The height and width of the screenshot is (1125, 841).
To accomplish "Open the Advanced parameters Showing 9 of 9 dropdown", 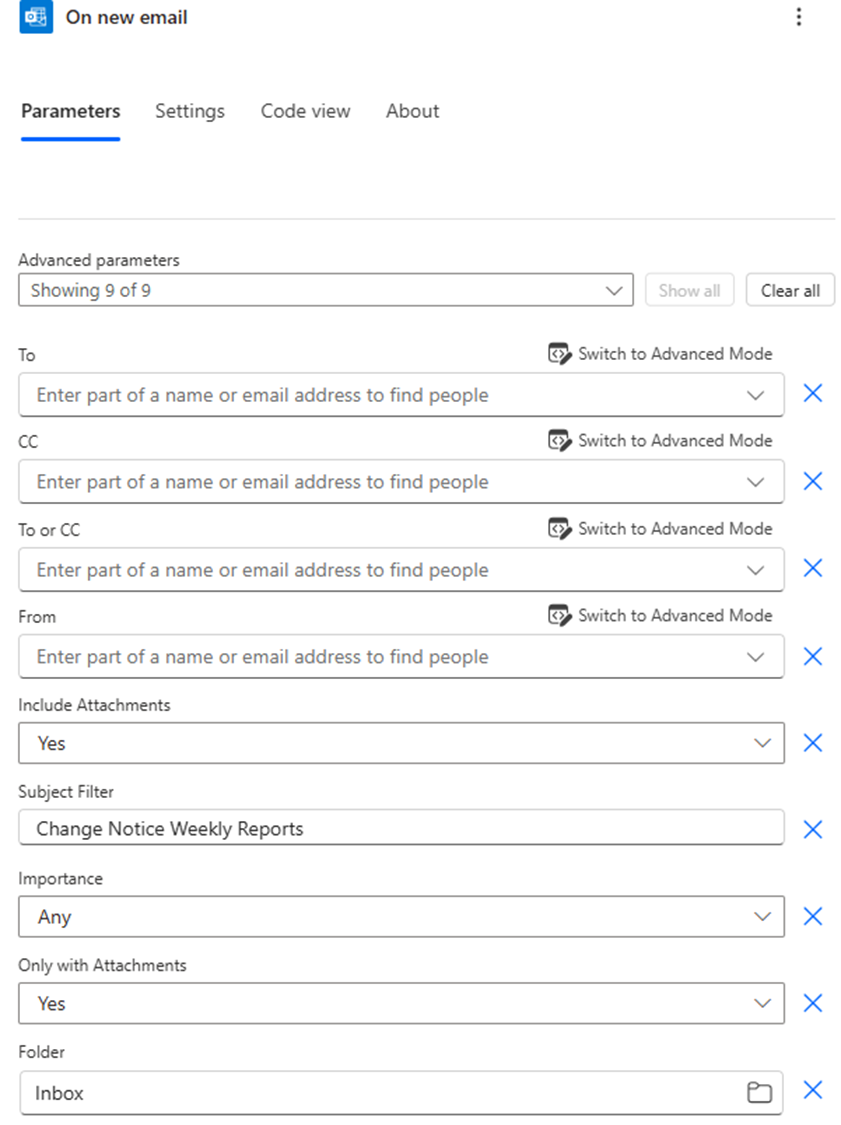I will pos(614,289).
